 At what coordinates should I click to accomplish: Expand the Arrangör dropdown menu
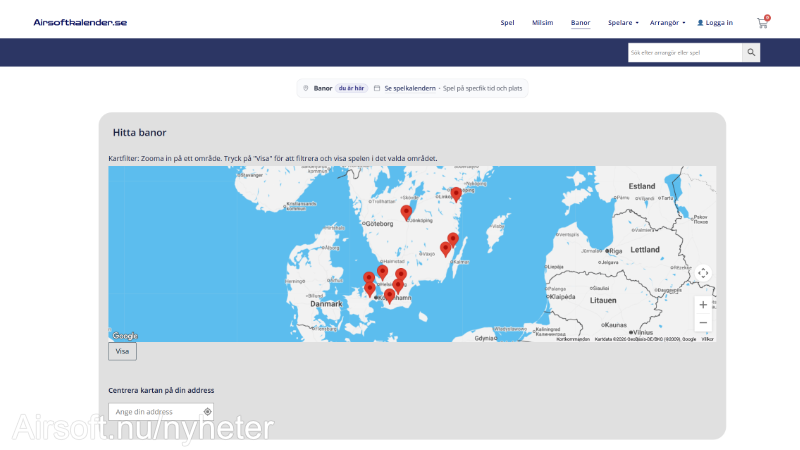click(x=667, y=22)
